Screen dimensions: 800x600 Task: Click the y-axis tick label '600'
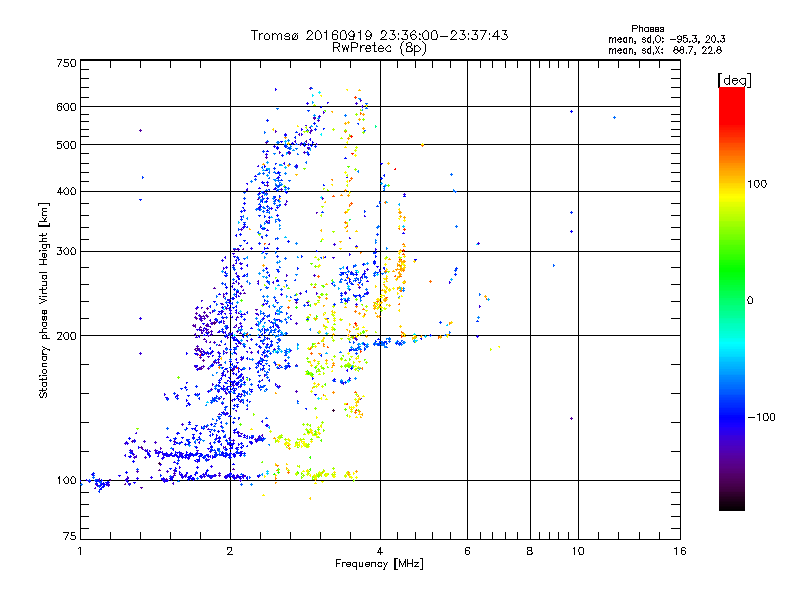click(x=67, y=107)
